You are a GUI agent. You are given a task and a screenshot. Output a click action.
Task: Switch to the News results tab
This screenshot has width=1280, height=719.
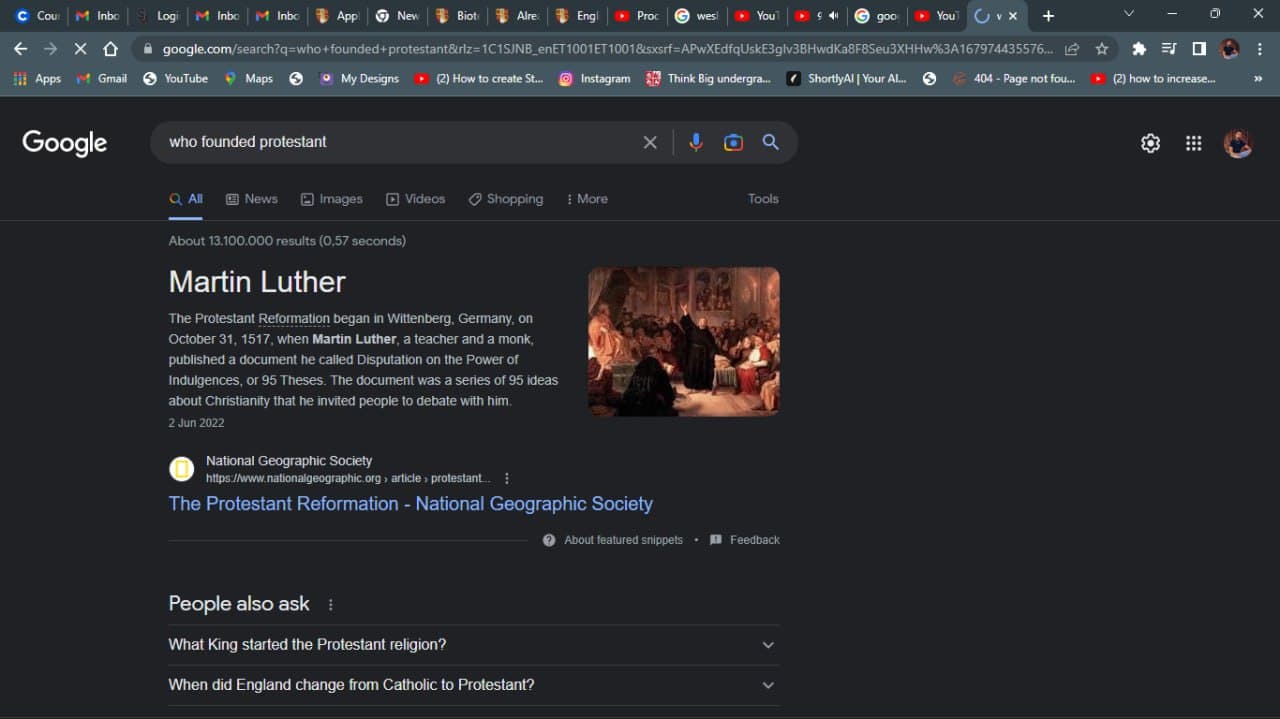[x=252, y=199]
